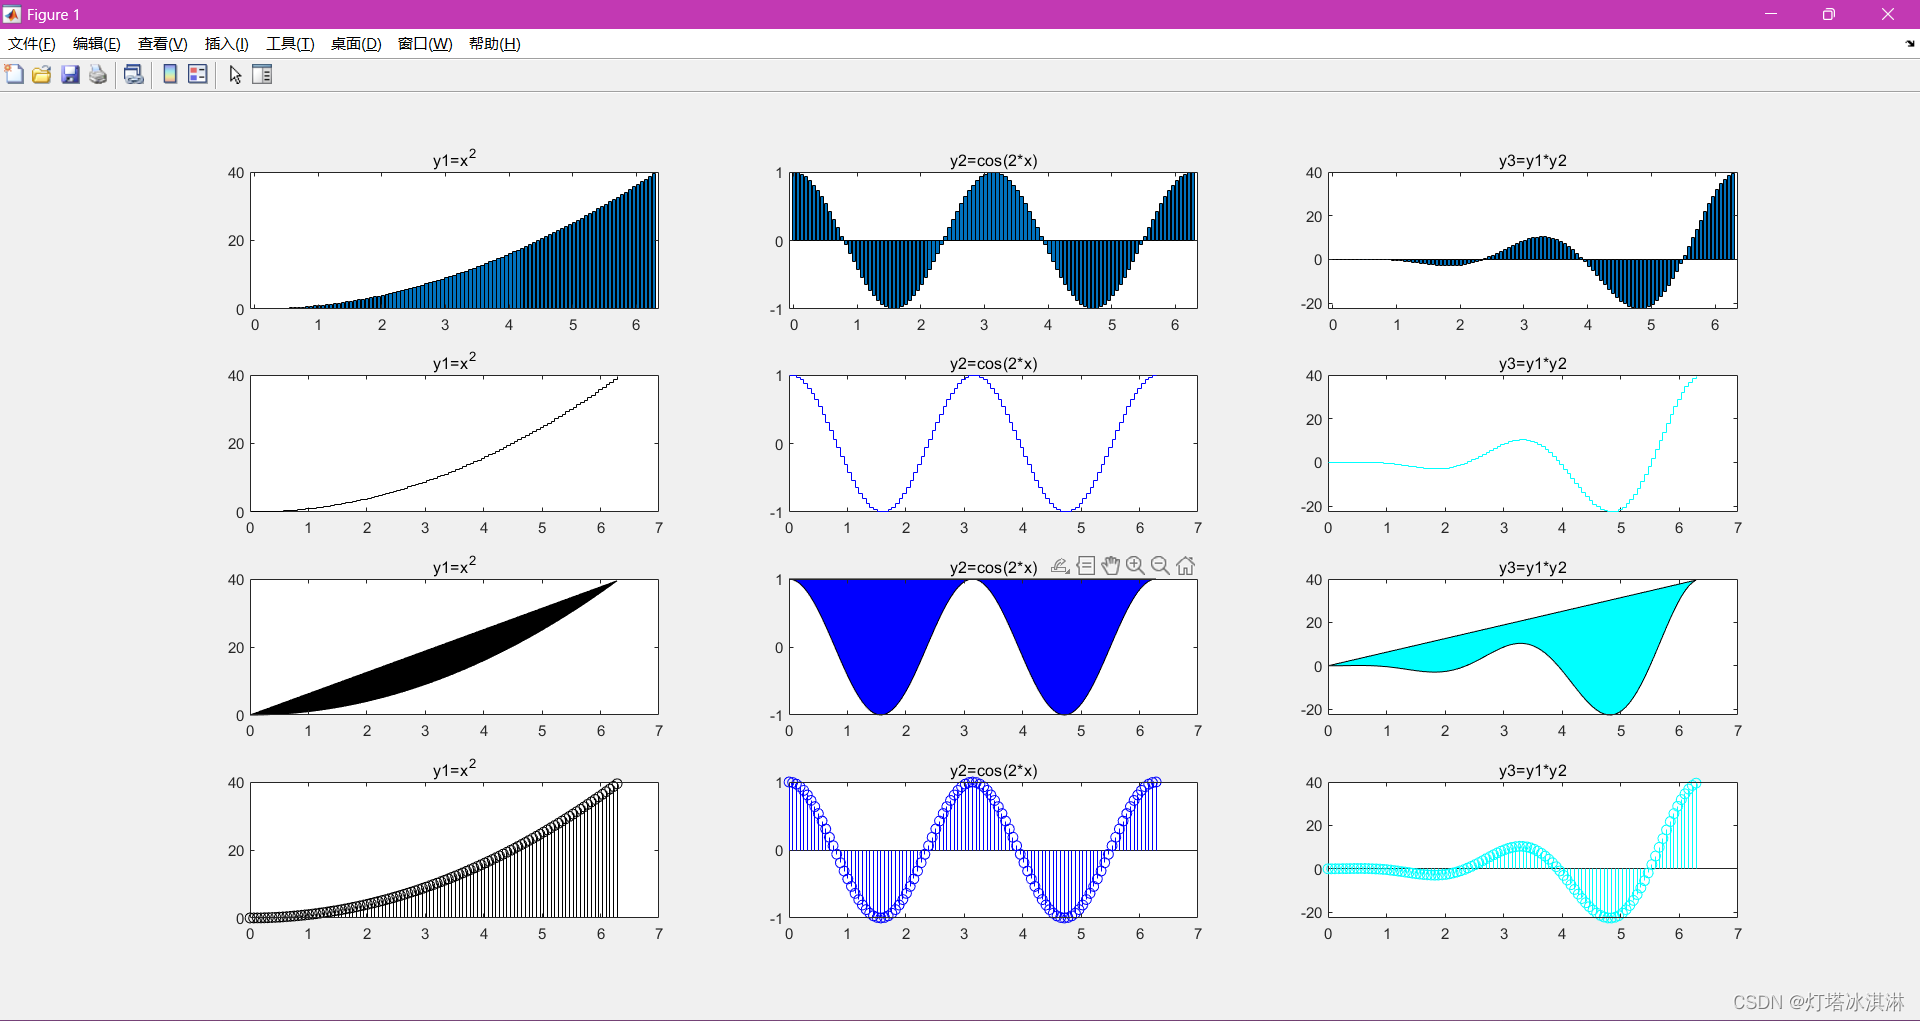Close the Figure 1 window
This screenshot has height=1021, width=1920.
point(1888,14)
